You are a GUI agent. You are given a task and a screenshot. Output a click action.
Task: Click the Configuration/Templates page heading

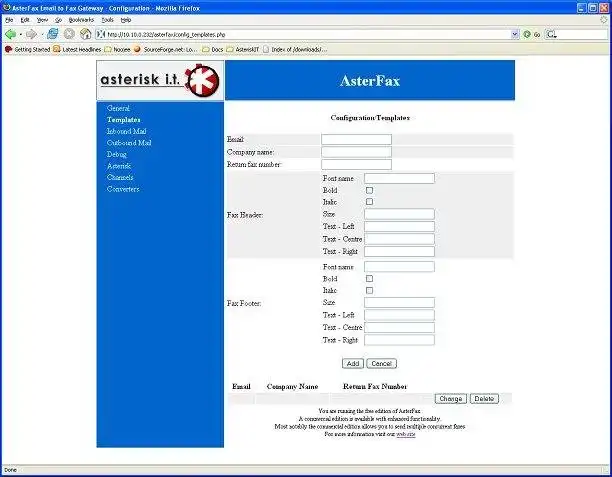(370, 117)
